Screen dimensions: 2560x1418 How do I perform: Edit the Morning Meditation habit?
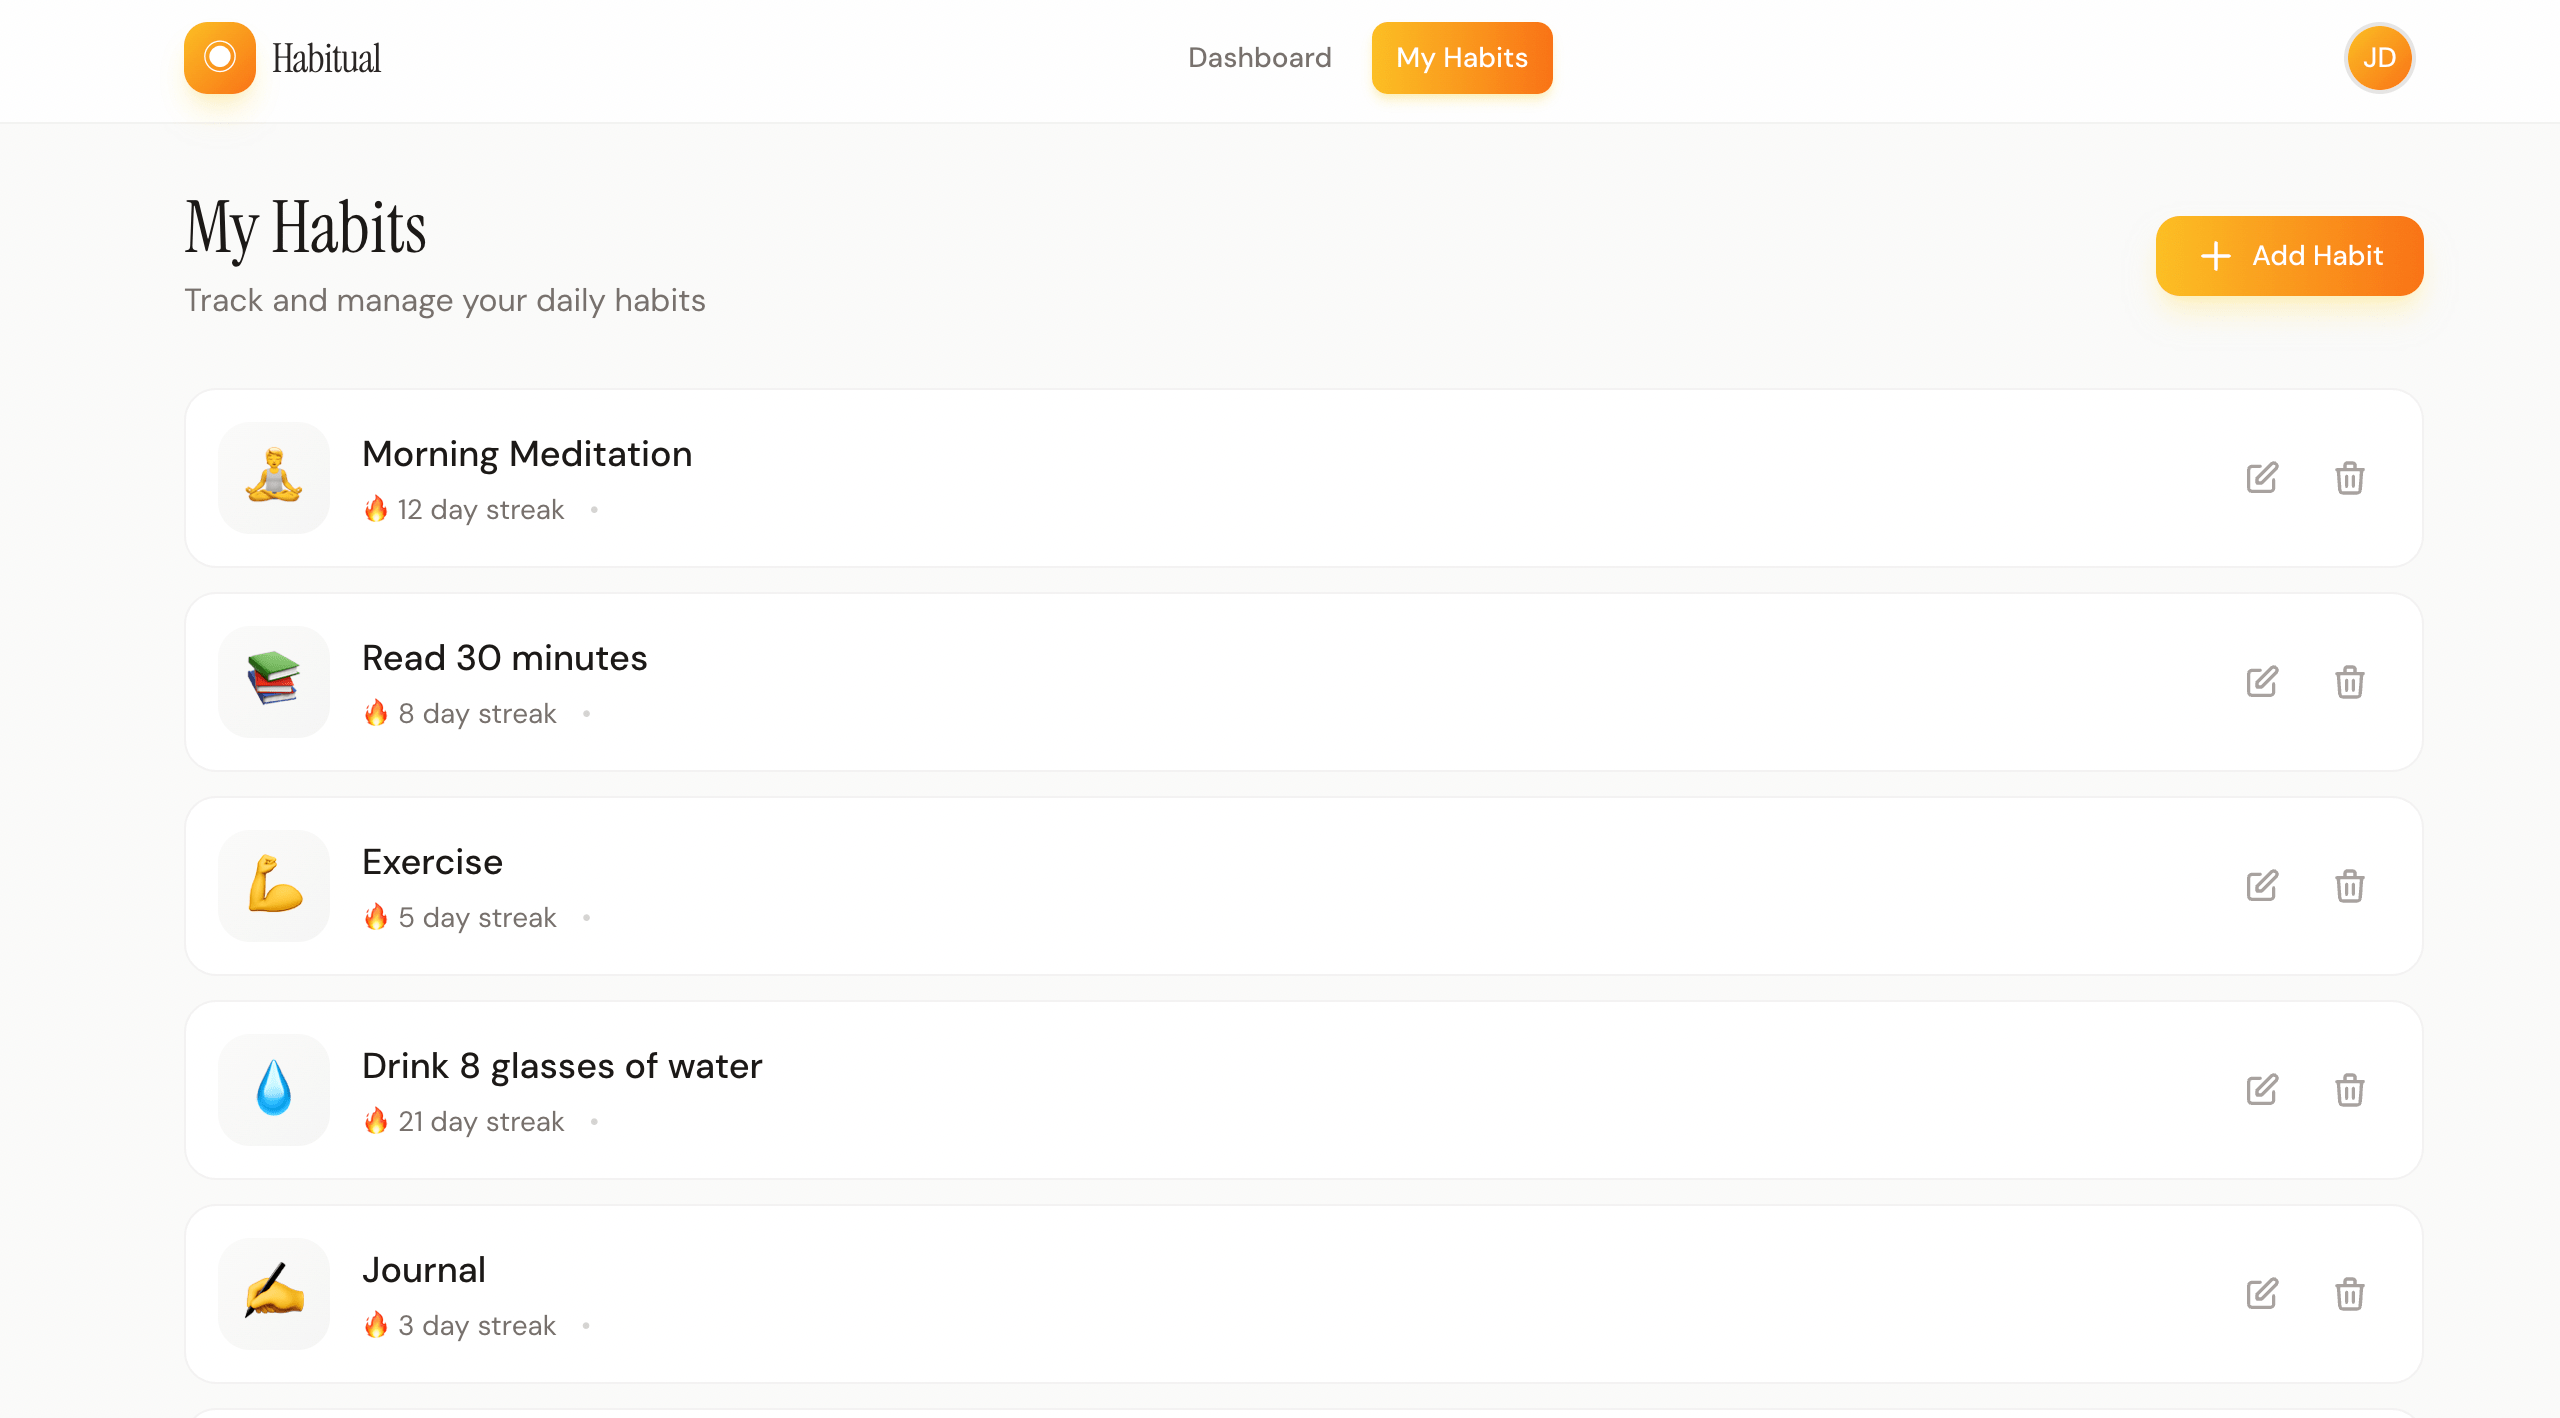(2262, 478)
